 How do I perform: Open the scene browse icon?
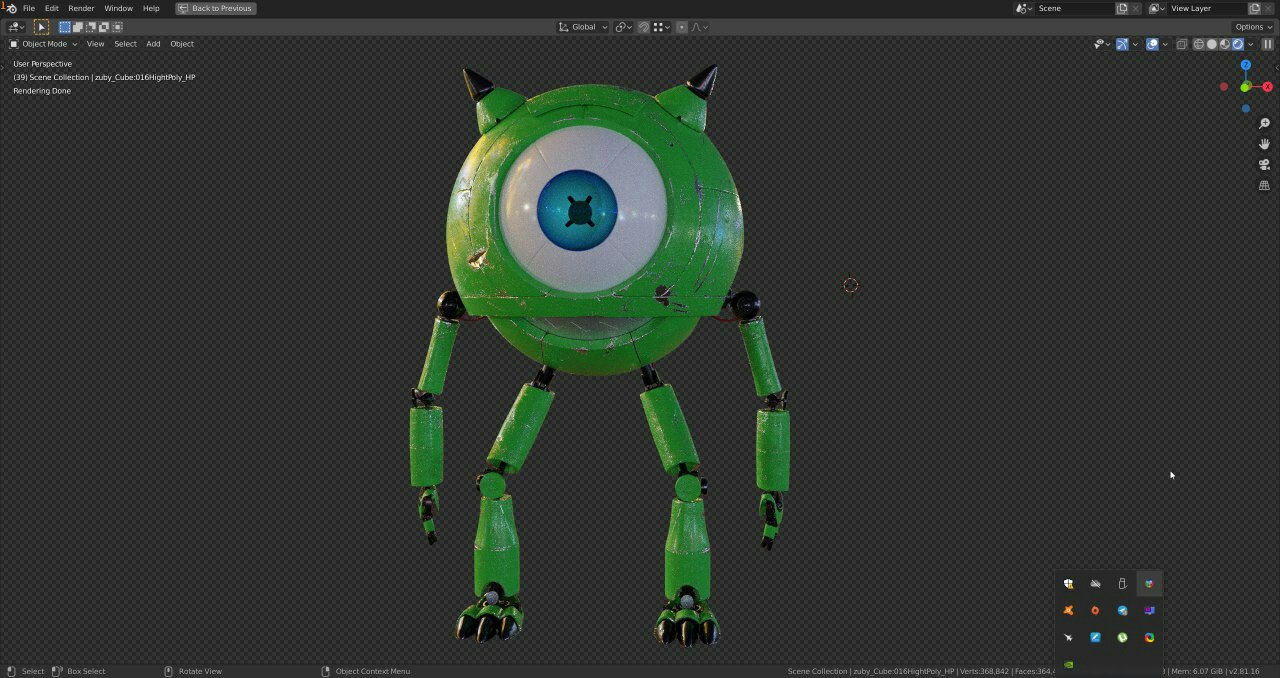(1024, 8)
